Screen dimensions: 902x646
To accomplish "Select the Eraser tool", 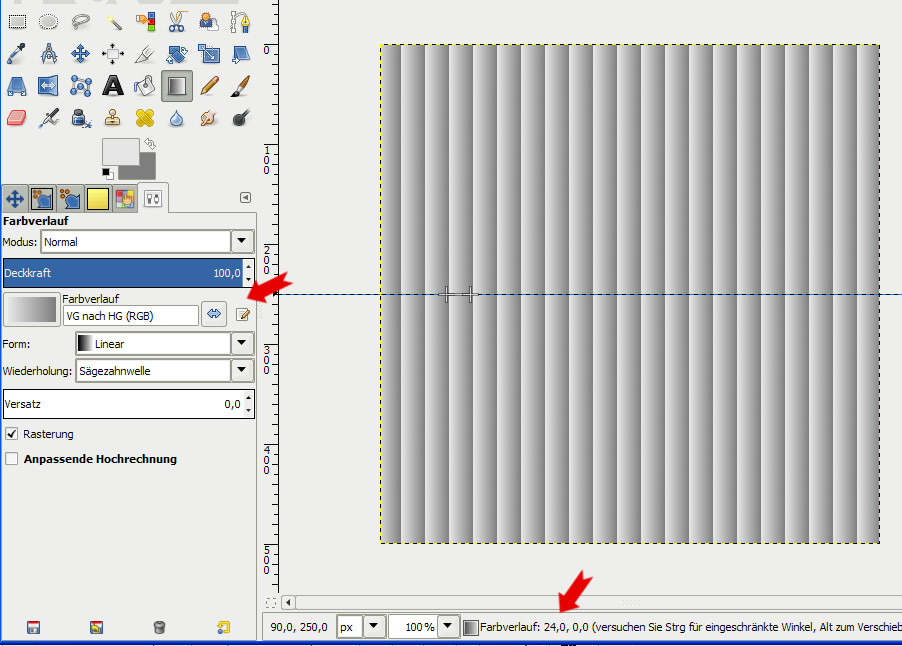I will point(17,119).
